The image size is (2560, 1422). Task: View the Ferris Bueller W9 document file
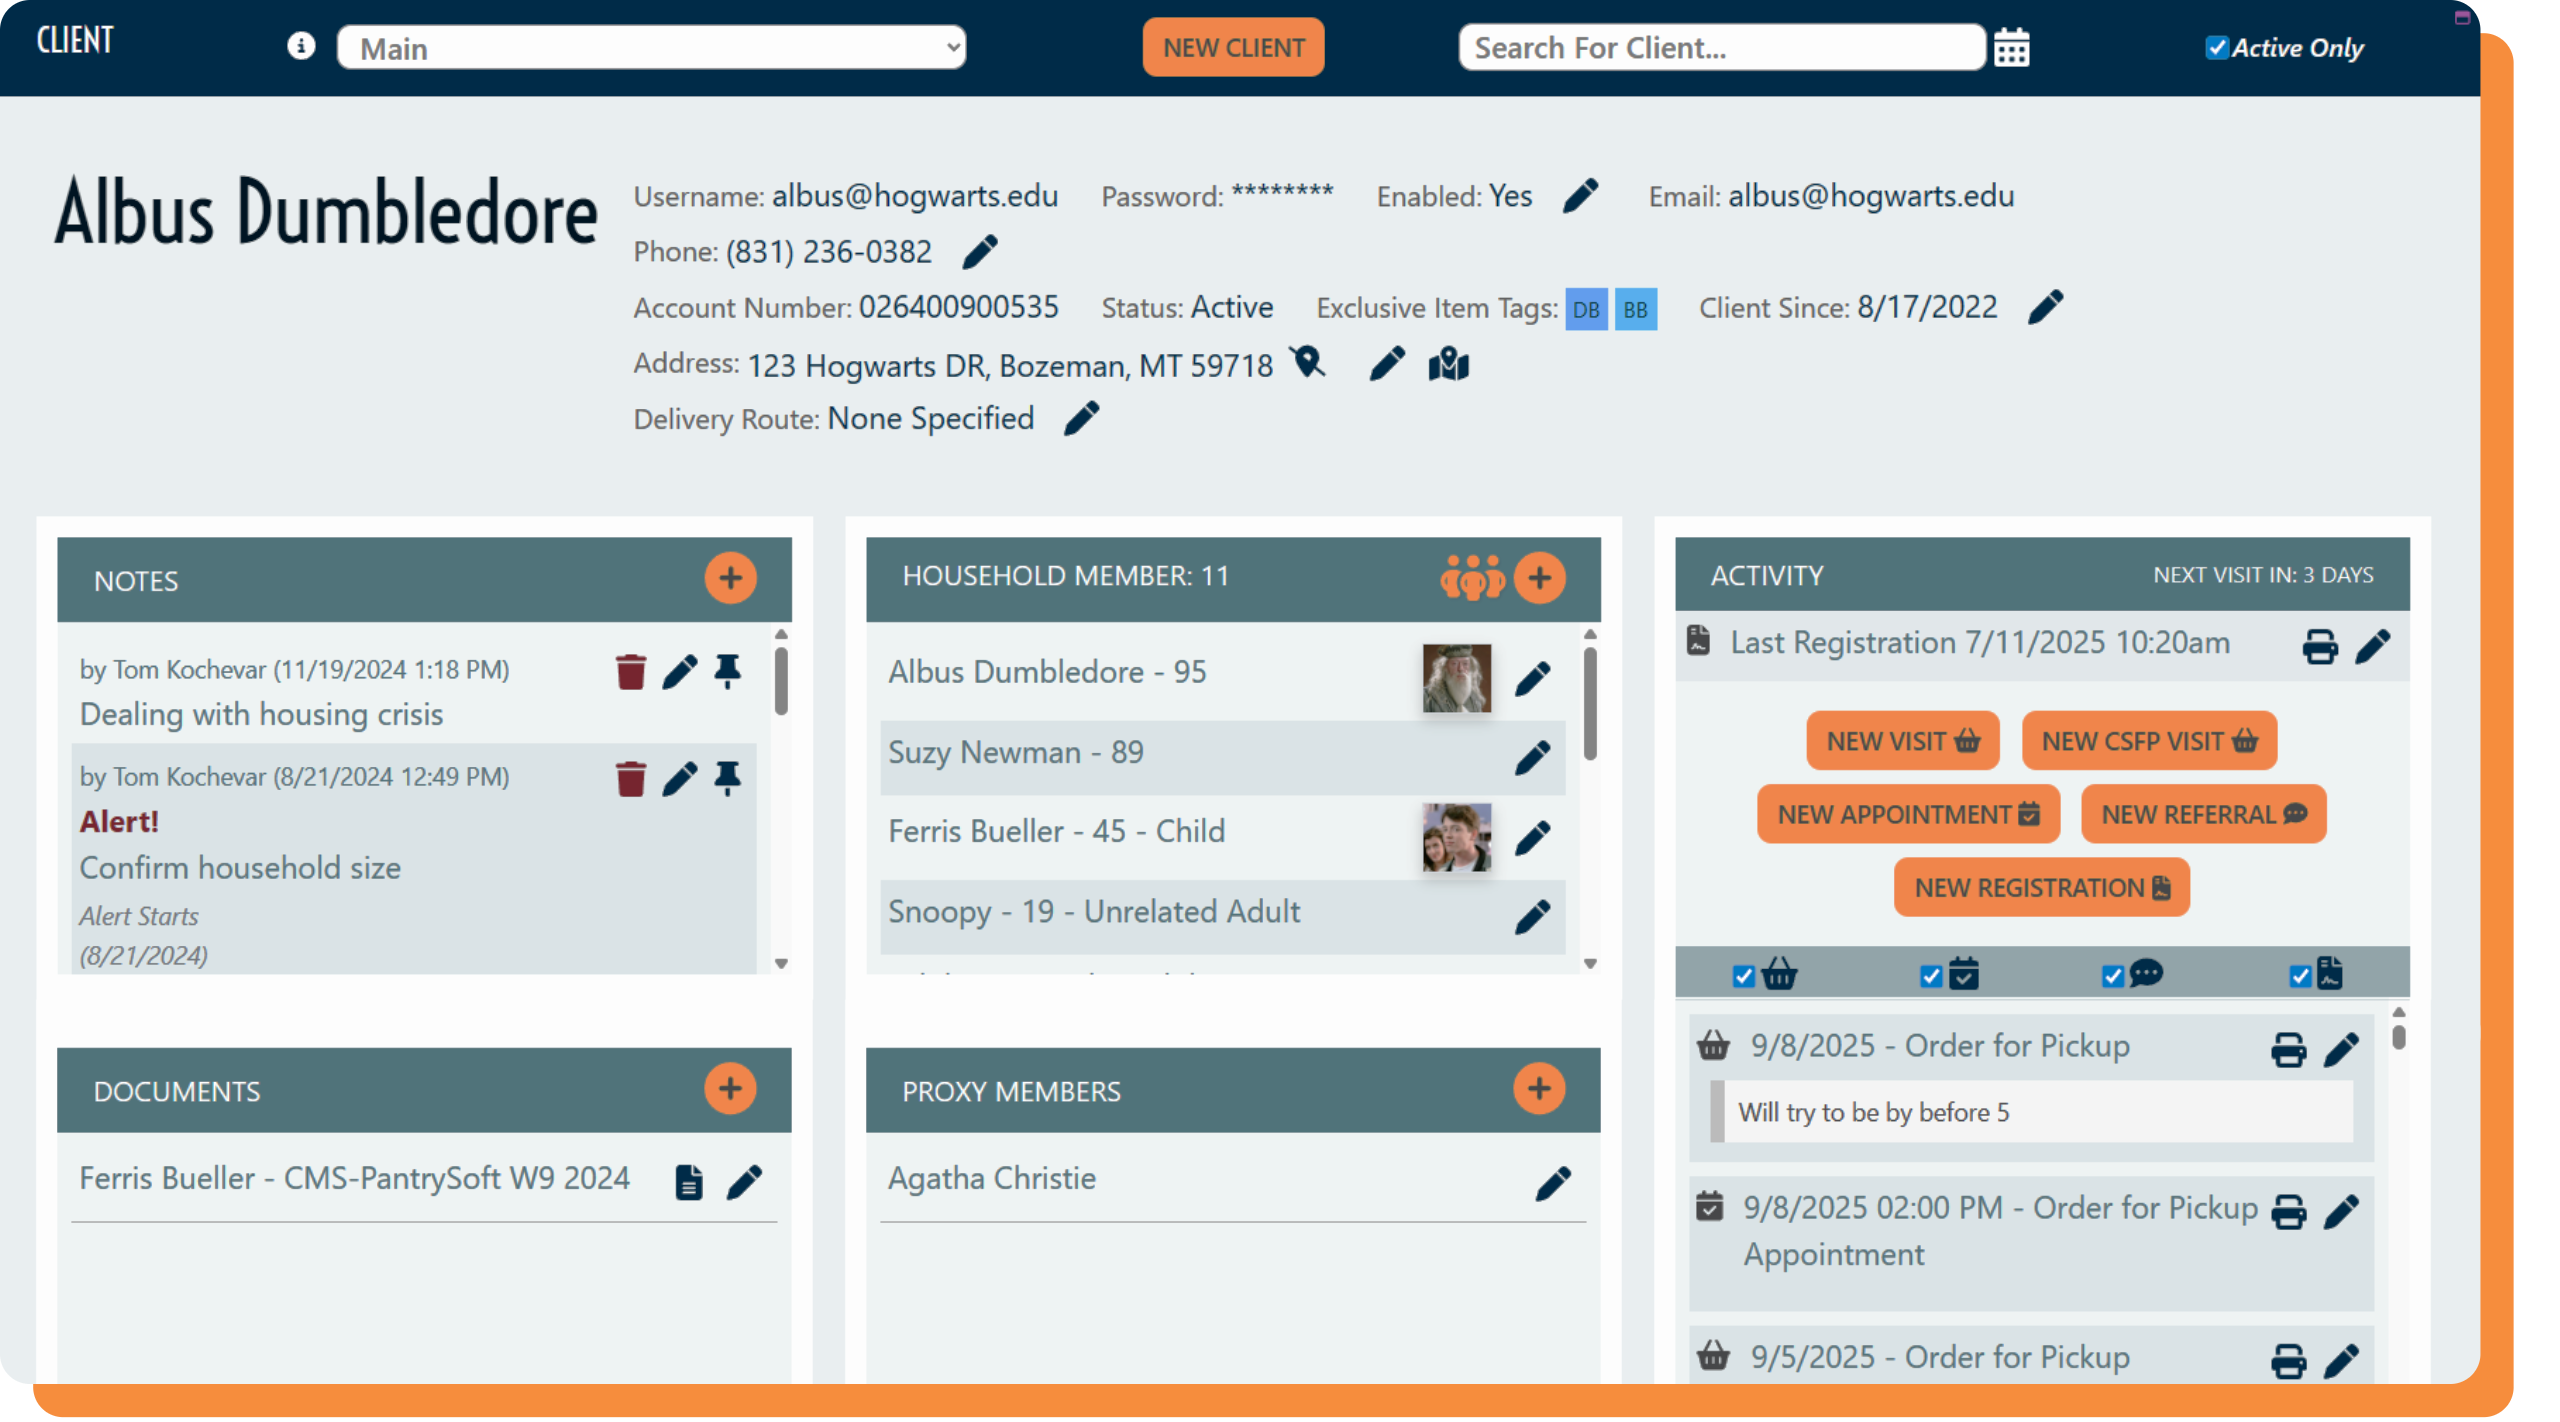(688, 1181)
